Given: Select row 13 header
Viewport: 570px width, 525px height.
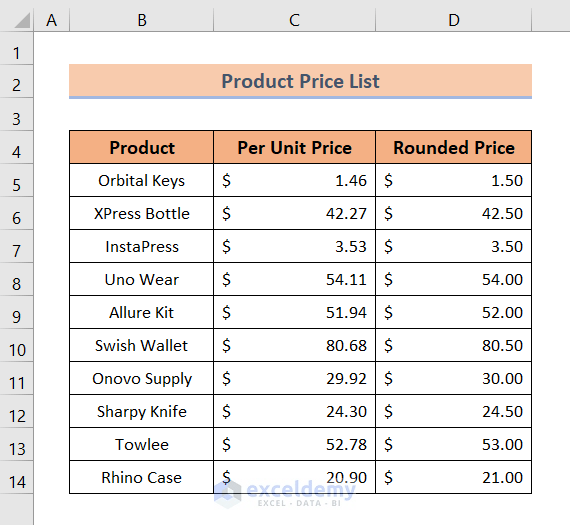Looking at the screenshot, I should point(16,444).
